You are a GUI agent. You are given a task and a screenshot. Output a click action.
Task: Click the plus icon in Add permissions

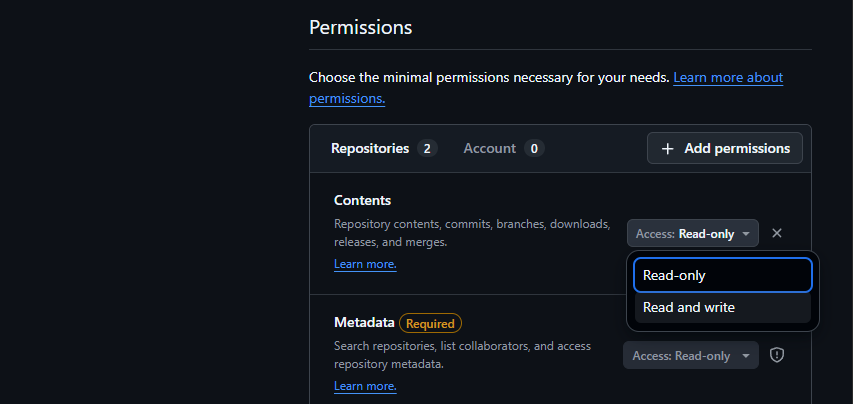[667, 148]
